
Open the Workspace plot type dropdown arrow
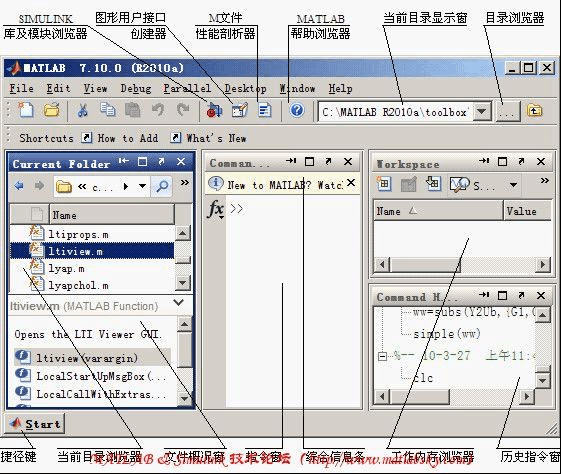(x=513, y=185)
